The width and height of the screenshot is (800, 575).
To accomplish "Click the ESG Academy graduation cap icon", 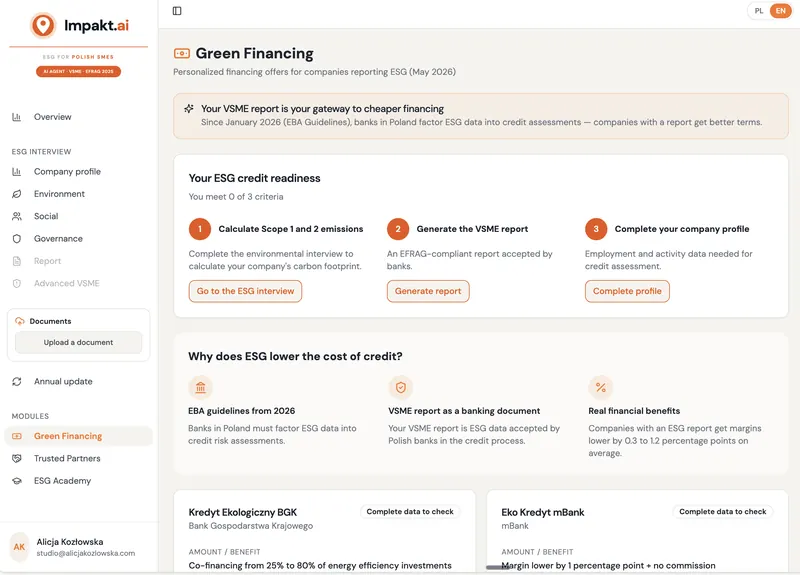I will [17, 481].
